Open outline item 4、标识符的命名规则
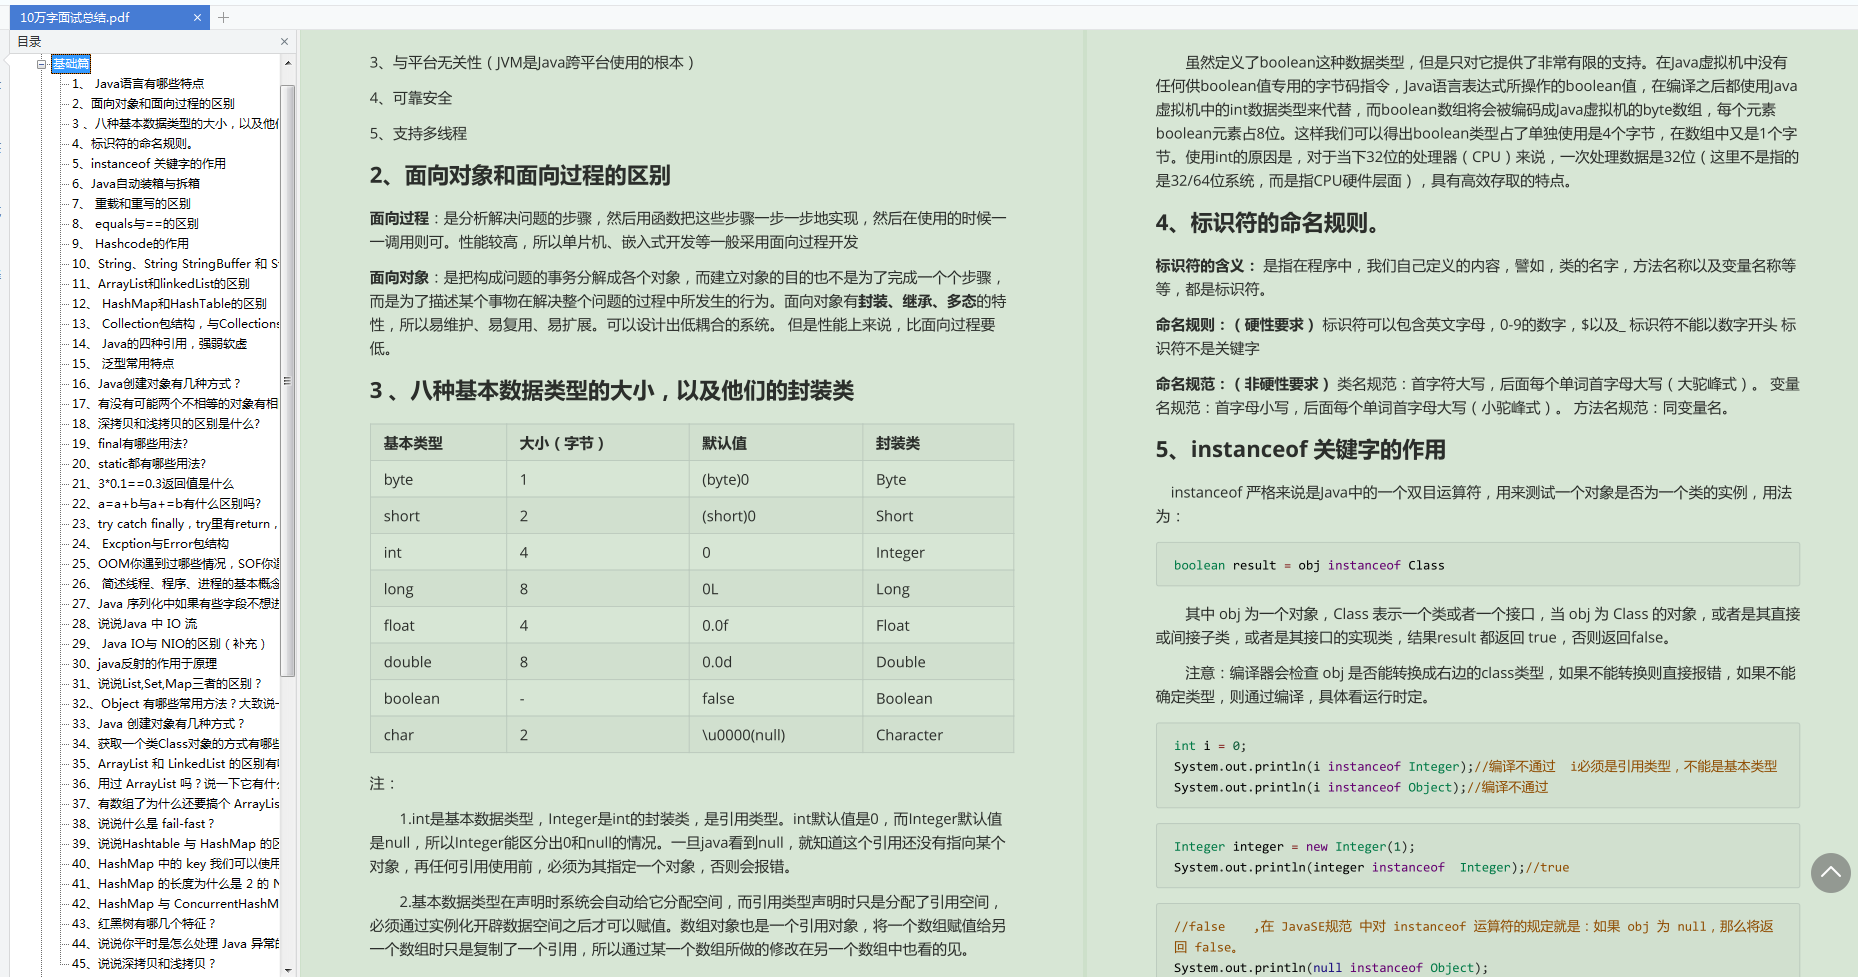 pos(131,144)
